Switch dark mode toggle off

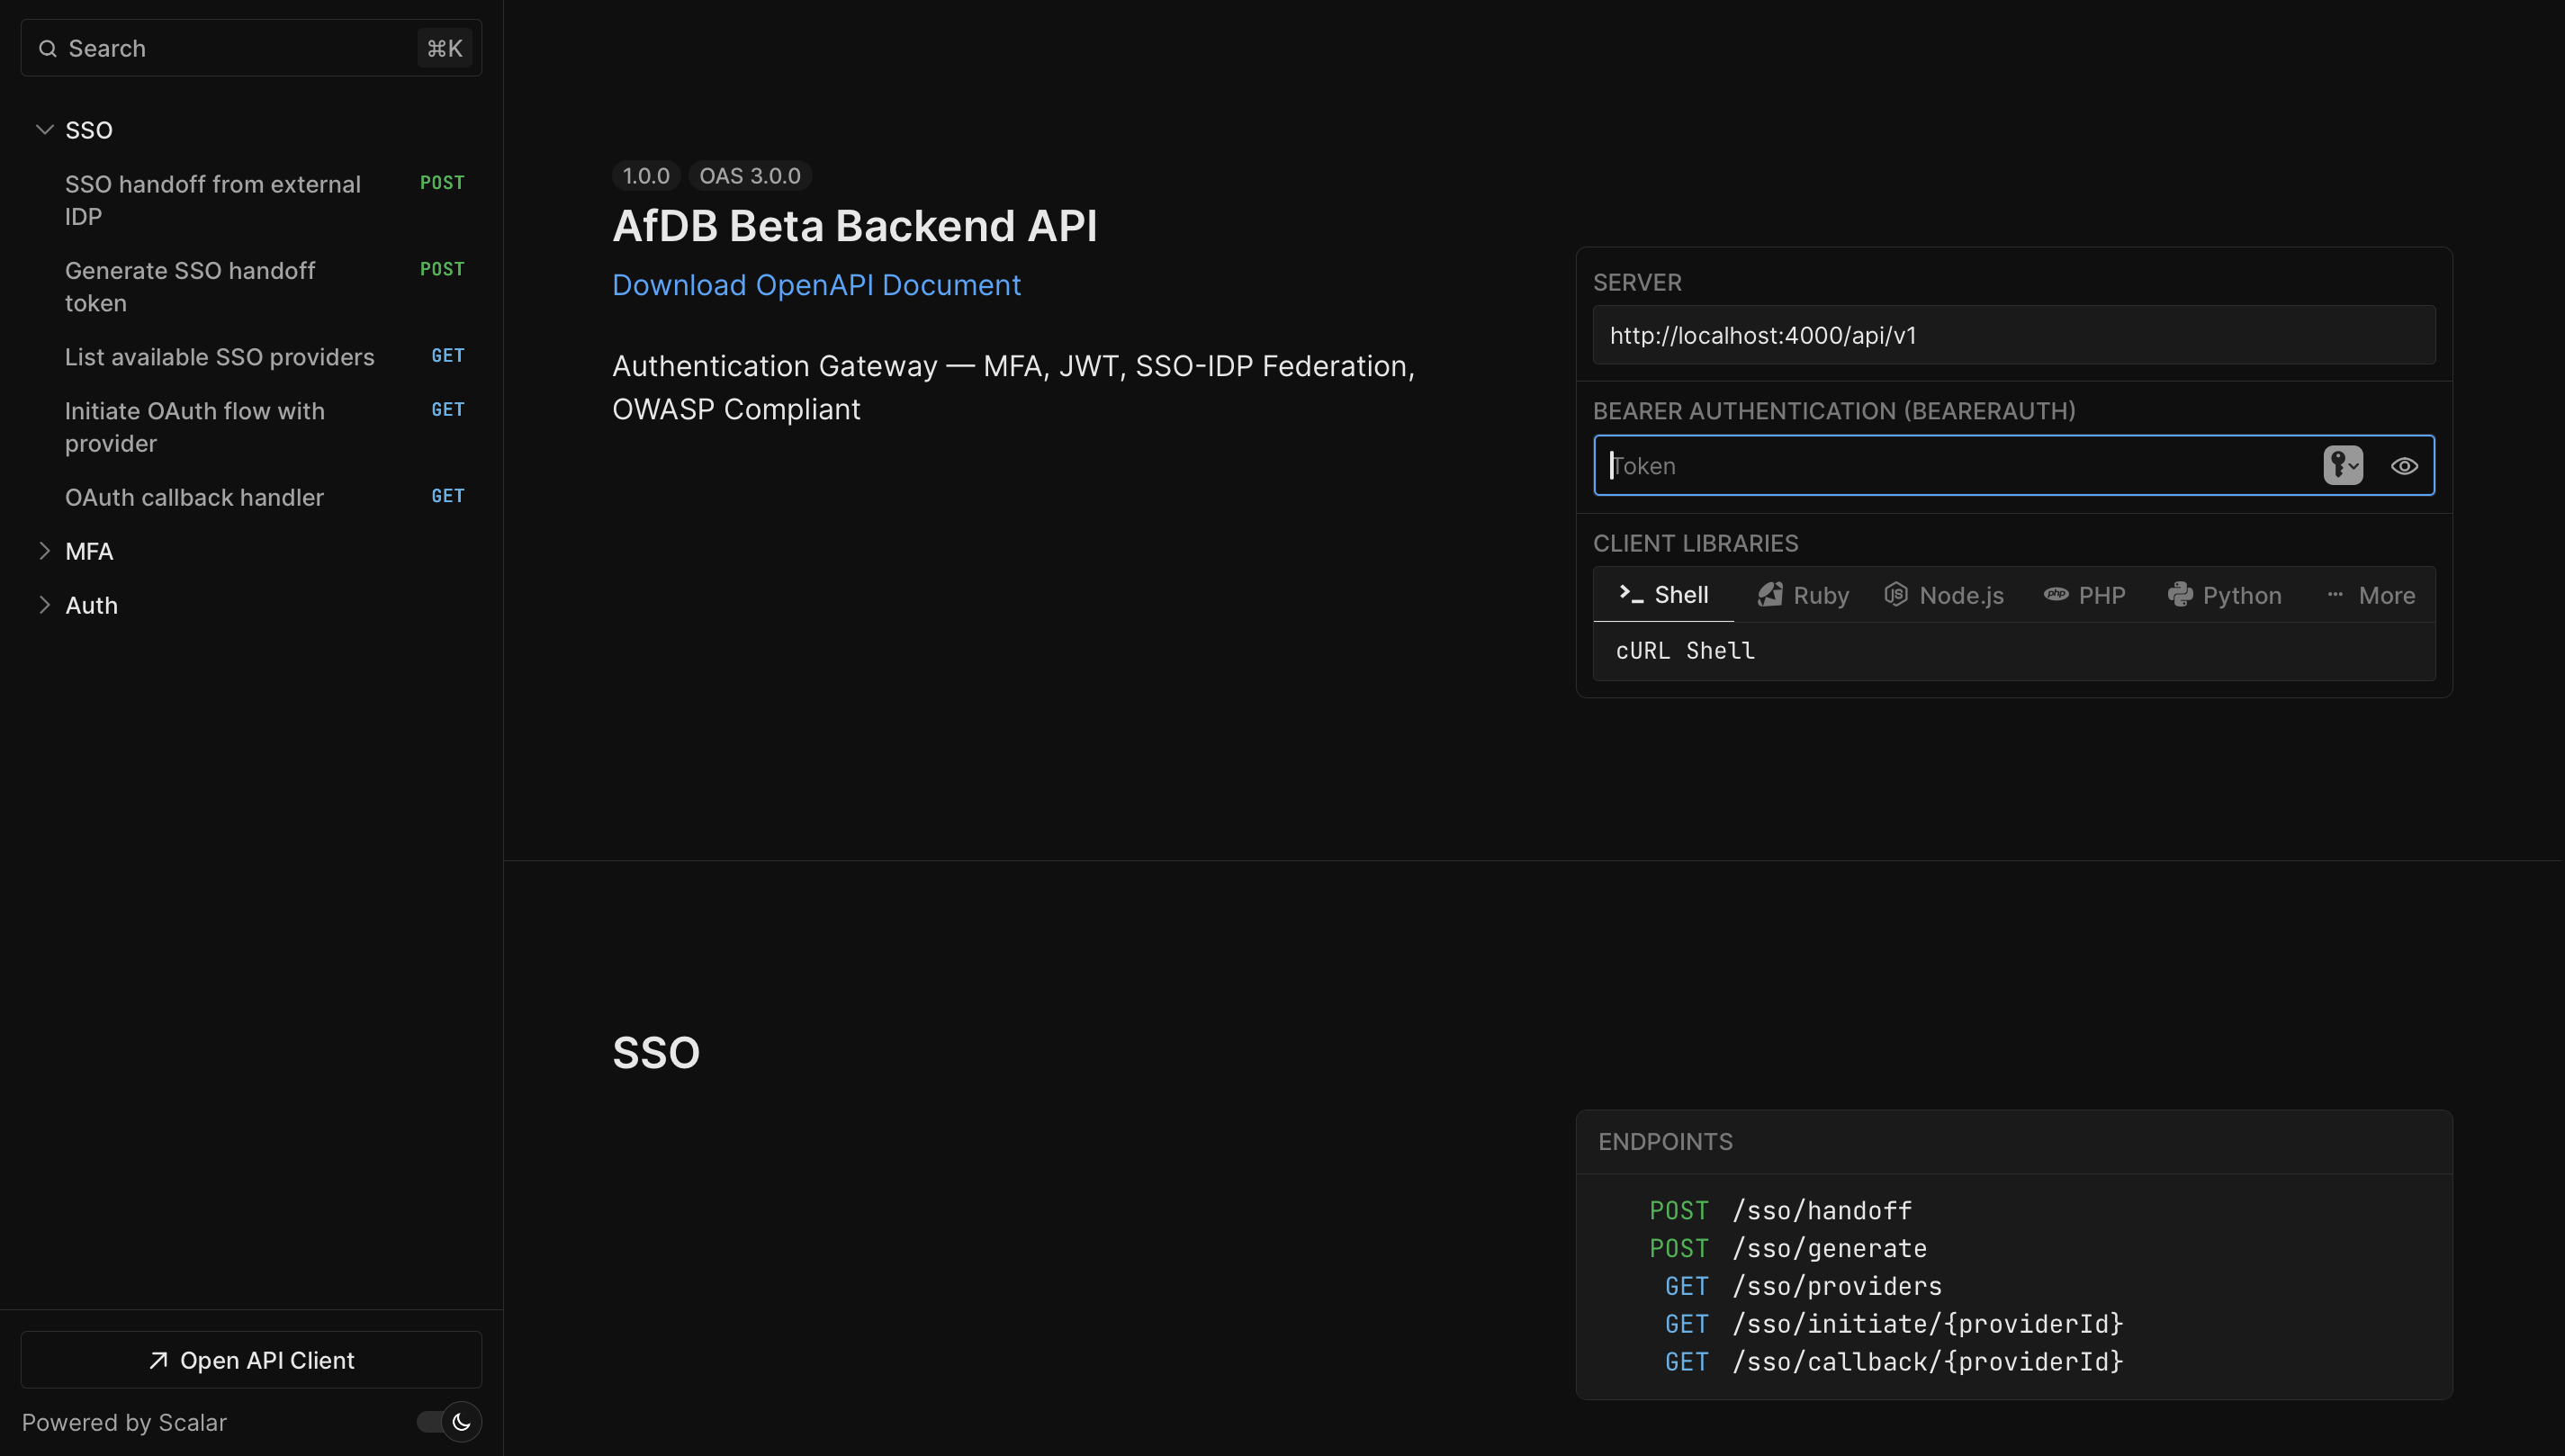450,1422
